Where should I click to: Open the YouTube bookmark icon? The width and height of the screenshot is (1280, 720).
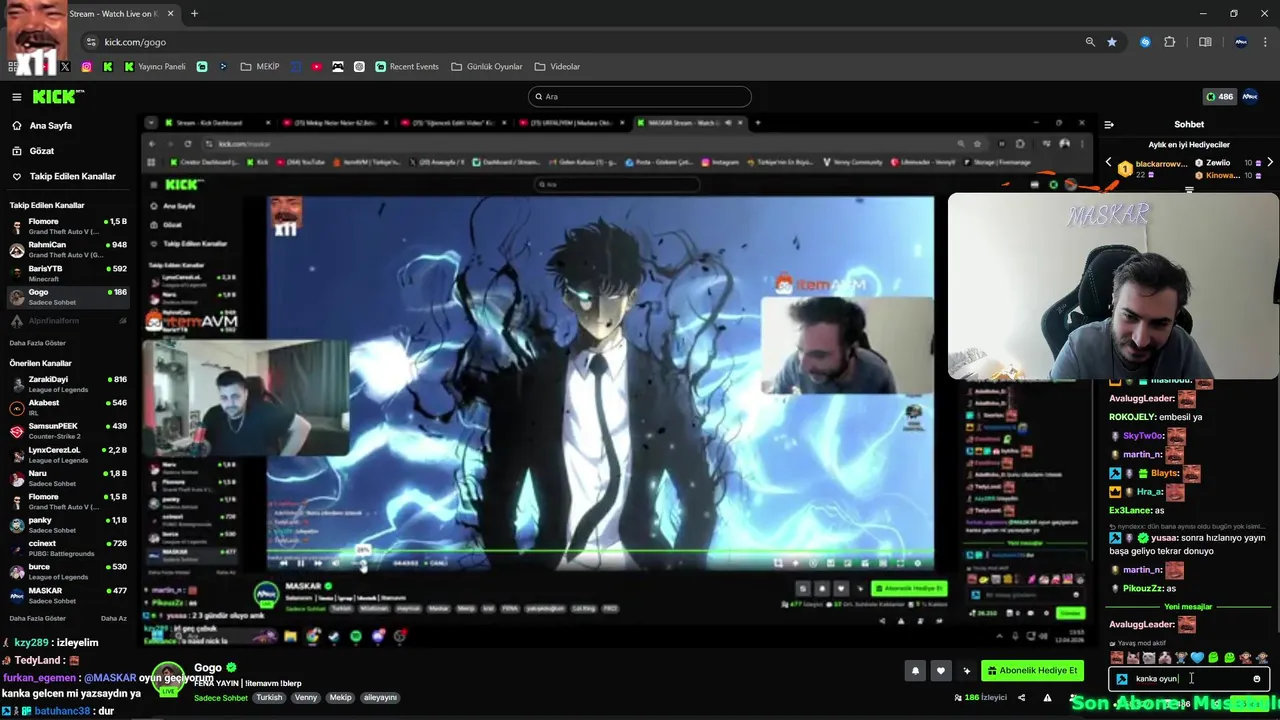317,67
